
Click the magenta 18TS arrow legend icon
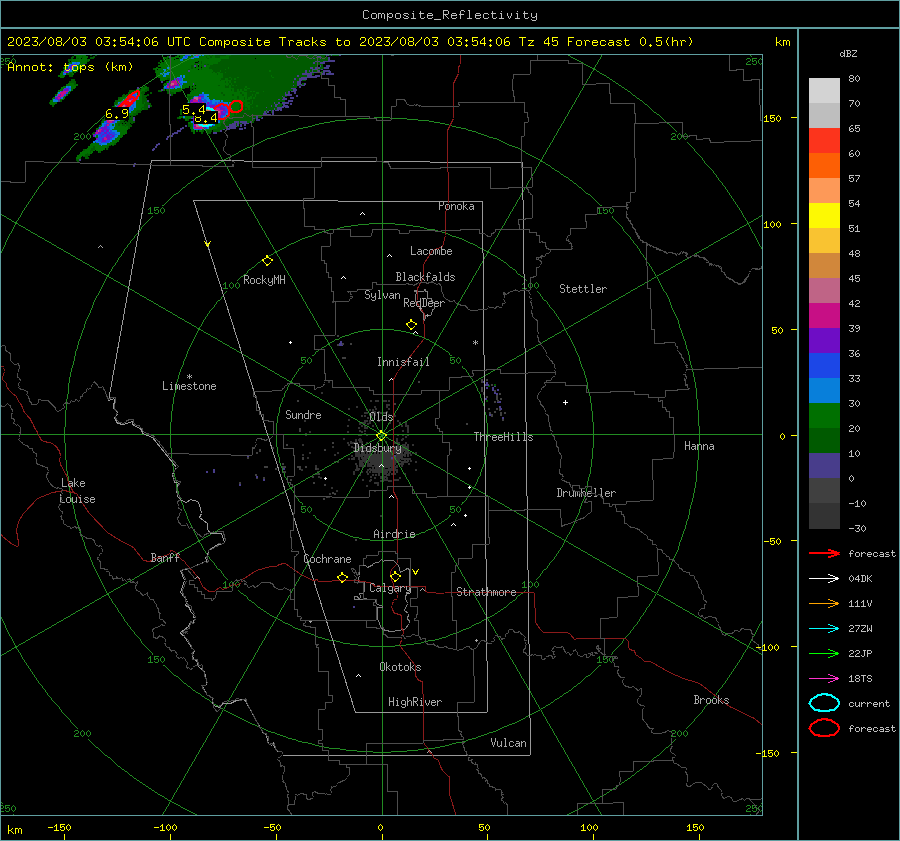coord(824,679)
